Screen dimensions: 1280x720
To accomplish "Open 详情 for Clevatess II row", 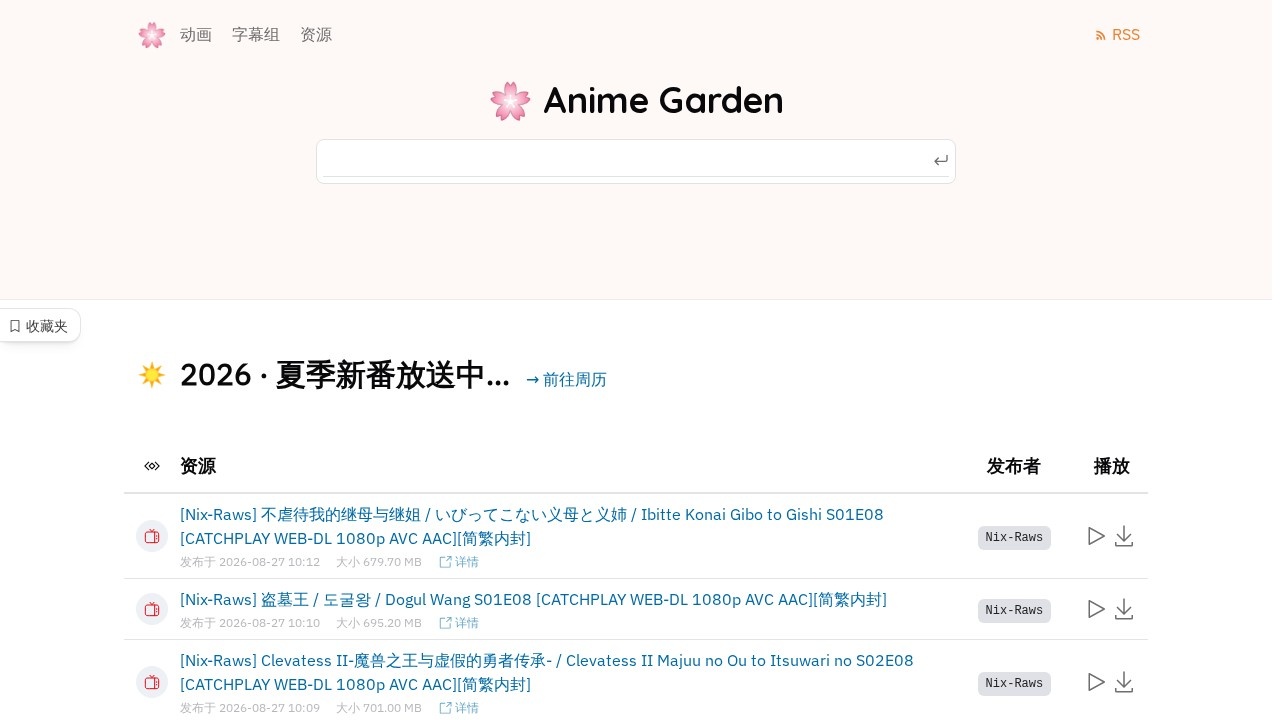I will [459, 708].
